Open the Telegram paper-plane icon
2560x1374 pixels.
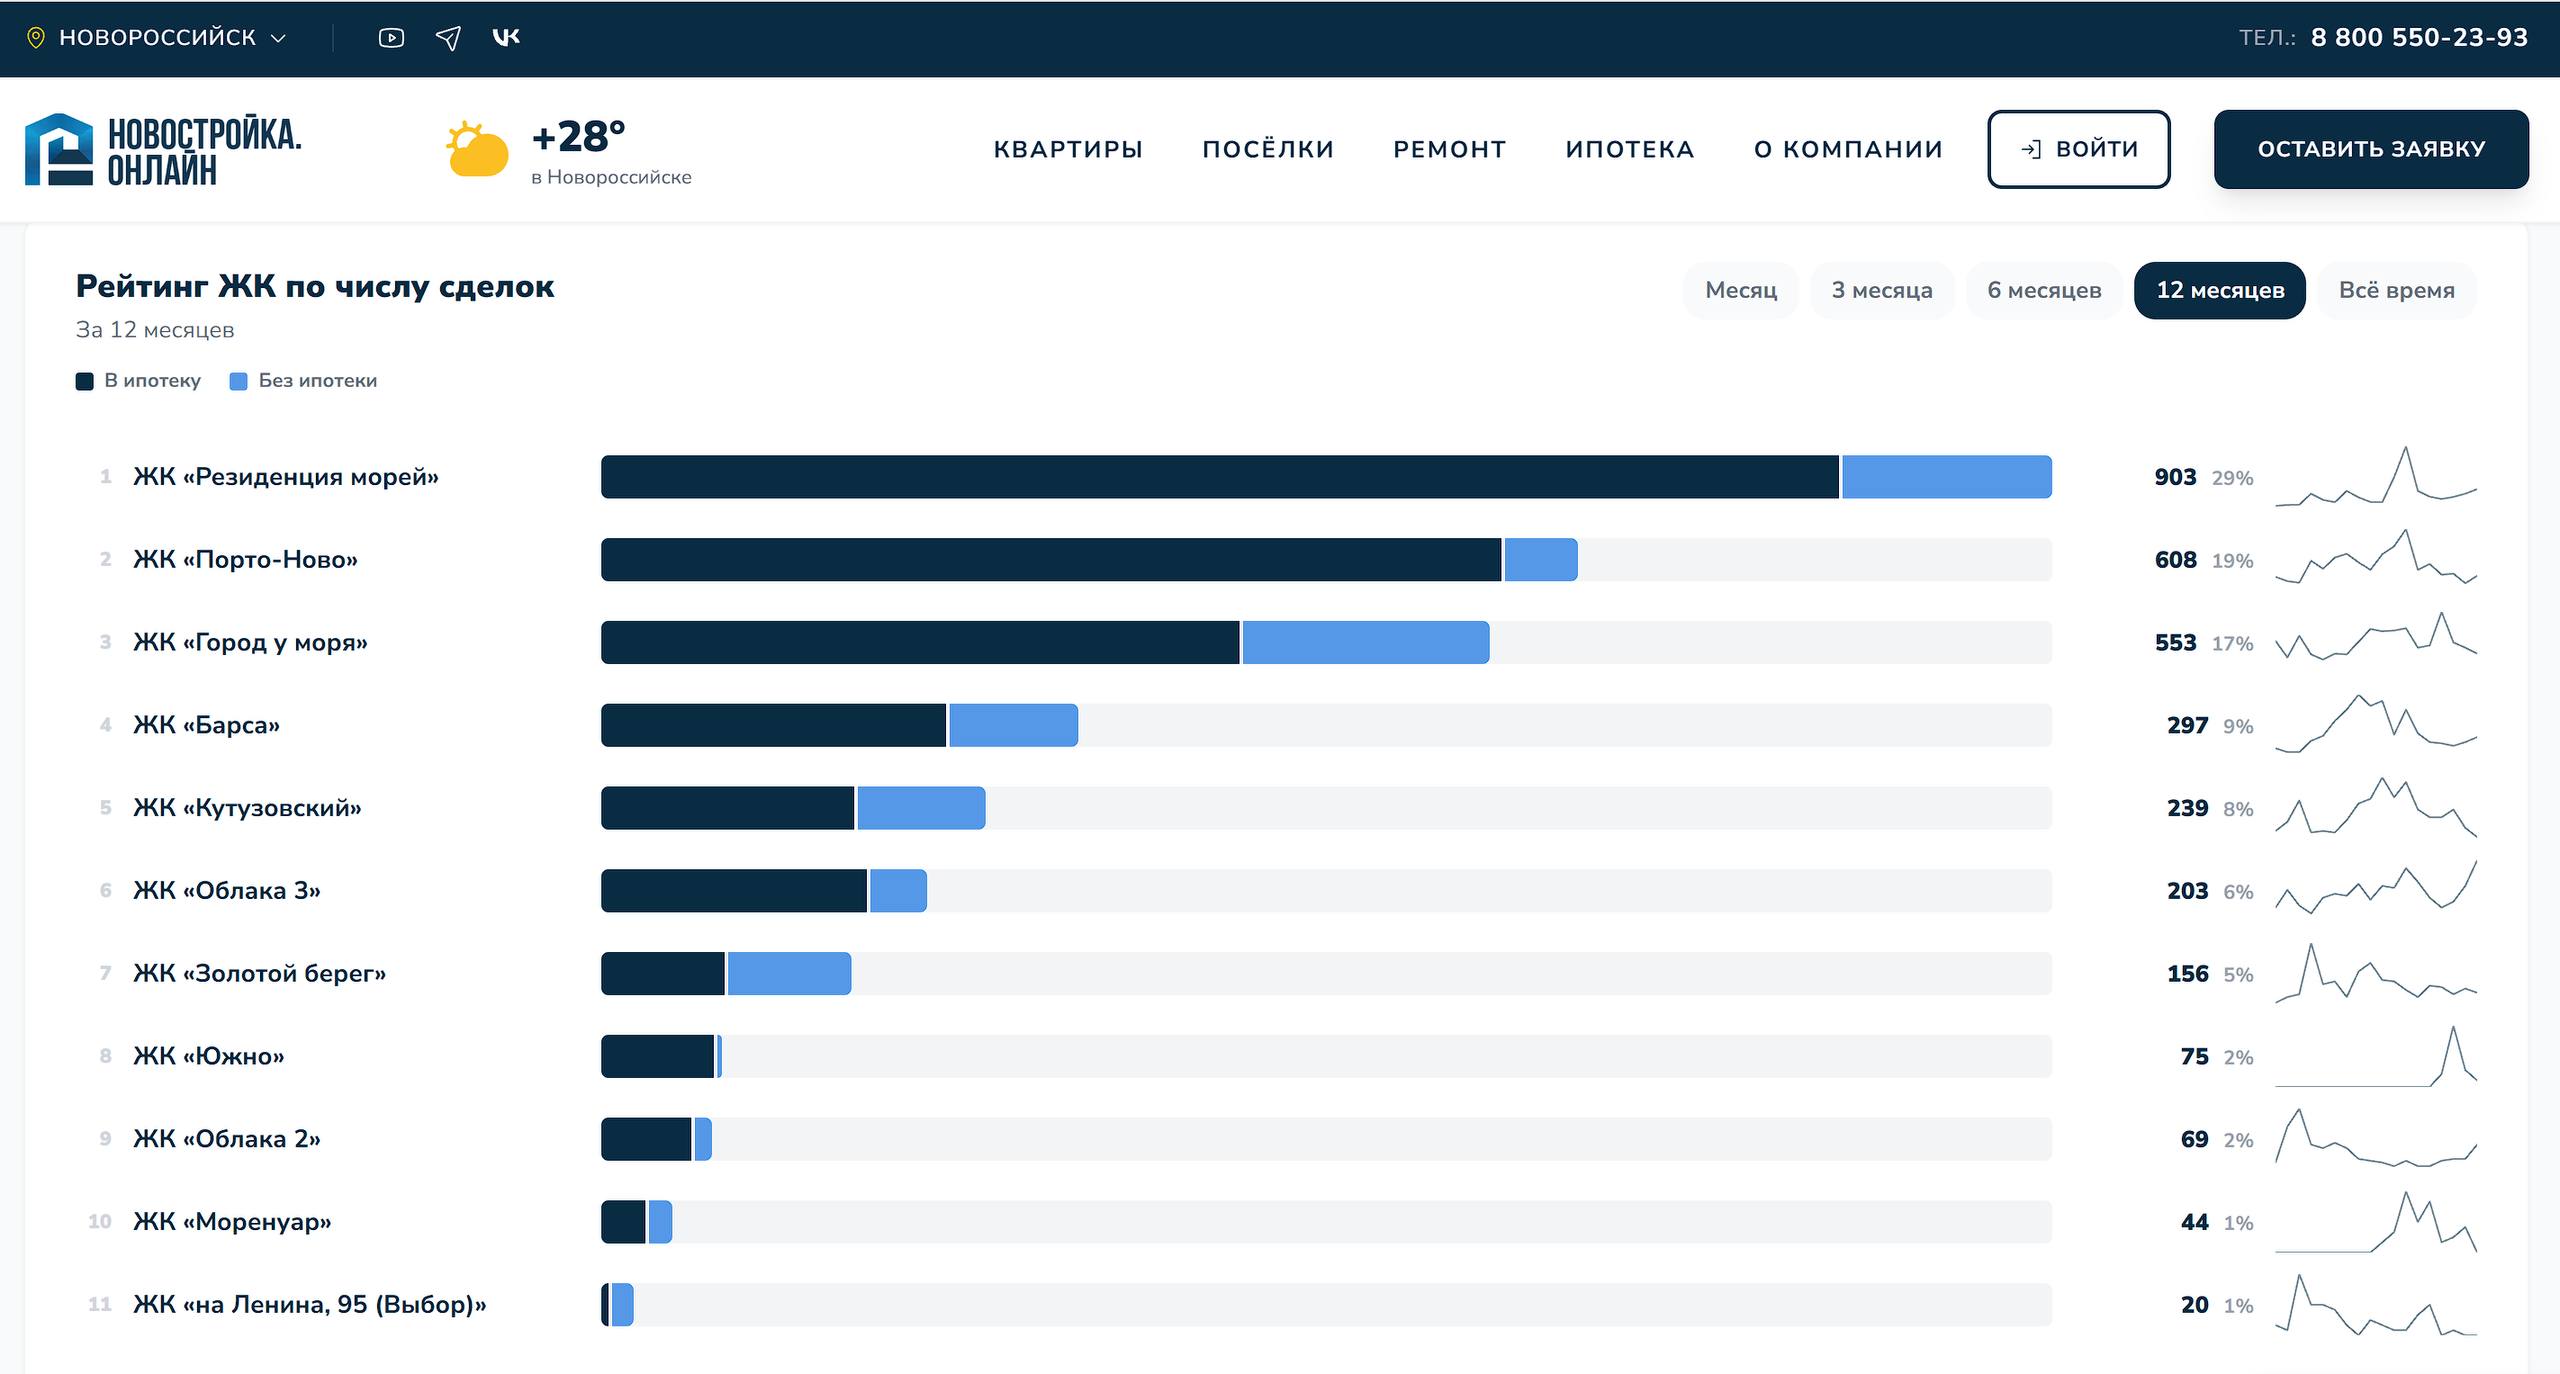448,38
